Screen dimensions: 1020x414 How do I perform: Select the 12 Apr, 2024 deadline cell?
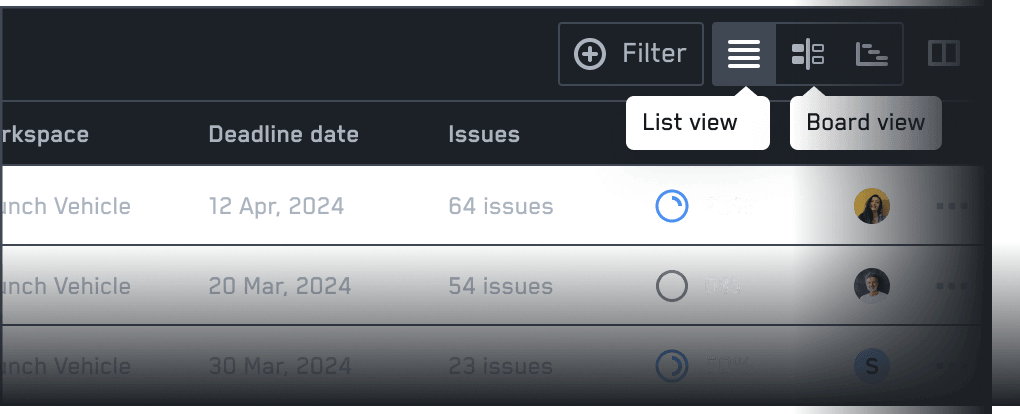click(276, 206)
